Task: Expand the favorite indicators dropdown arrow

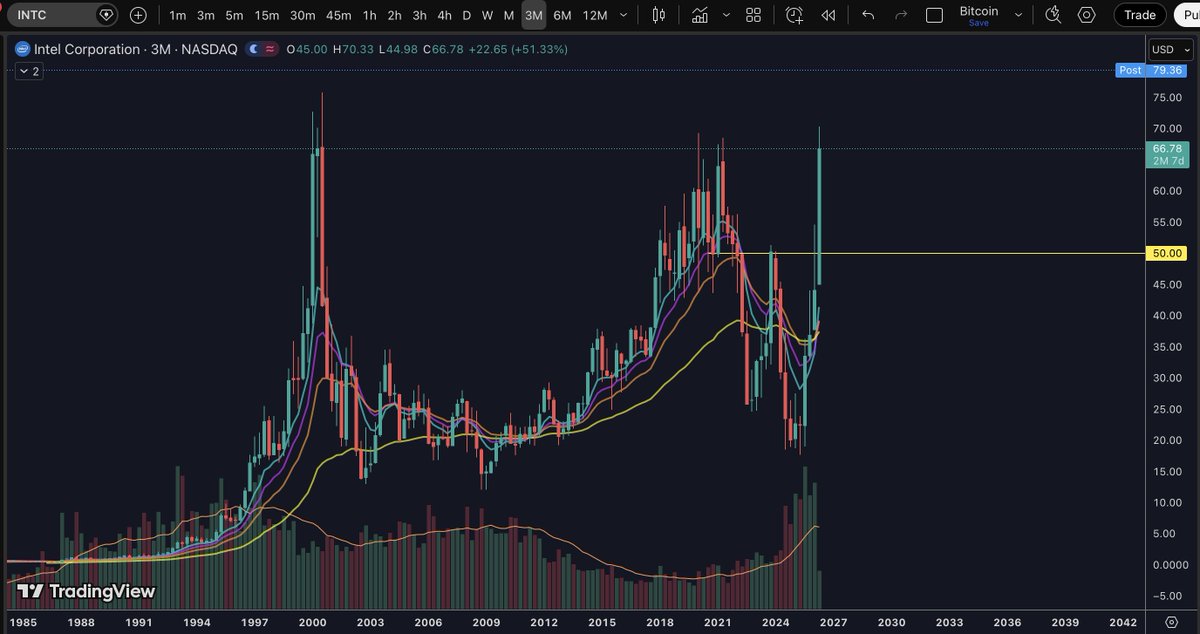Action: click(x=727, y=15)
